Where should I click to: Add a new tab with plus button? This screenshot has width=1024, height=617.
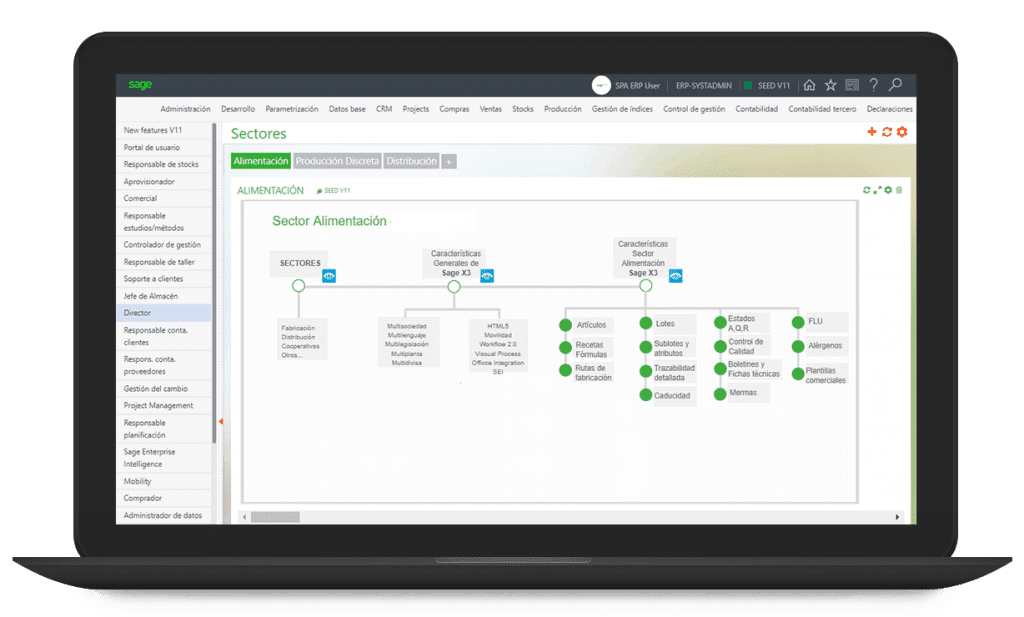pos(449,161)
